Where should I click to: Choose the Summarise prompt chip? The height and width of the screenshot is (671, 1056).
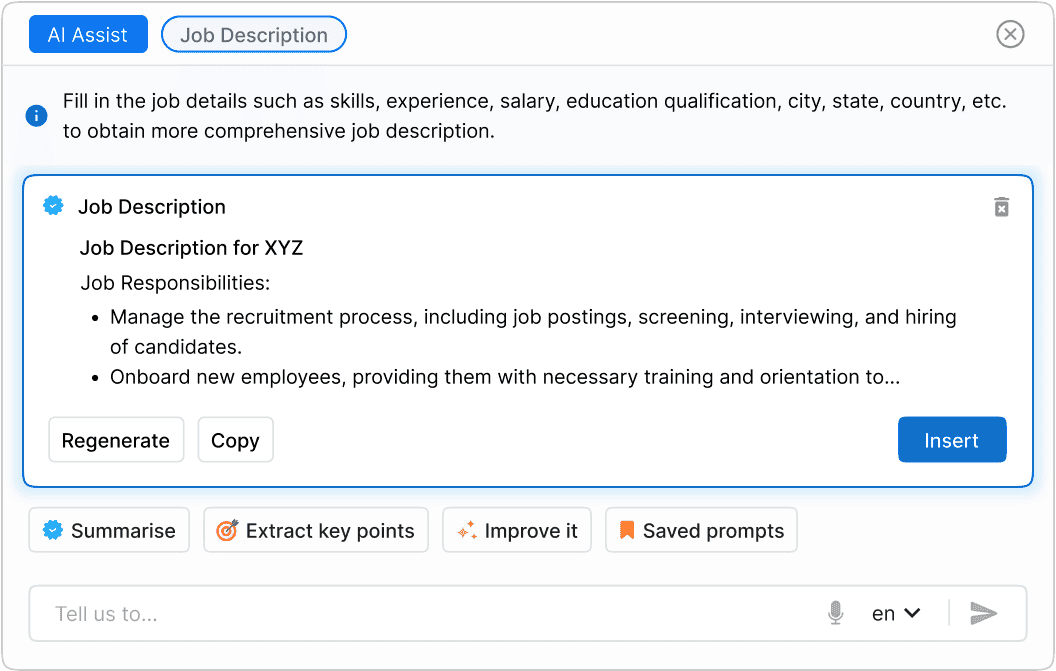click(x=109, y=531)
